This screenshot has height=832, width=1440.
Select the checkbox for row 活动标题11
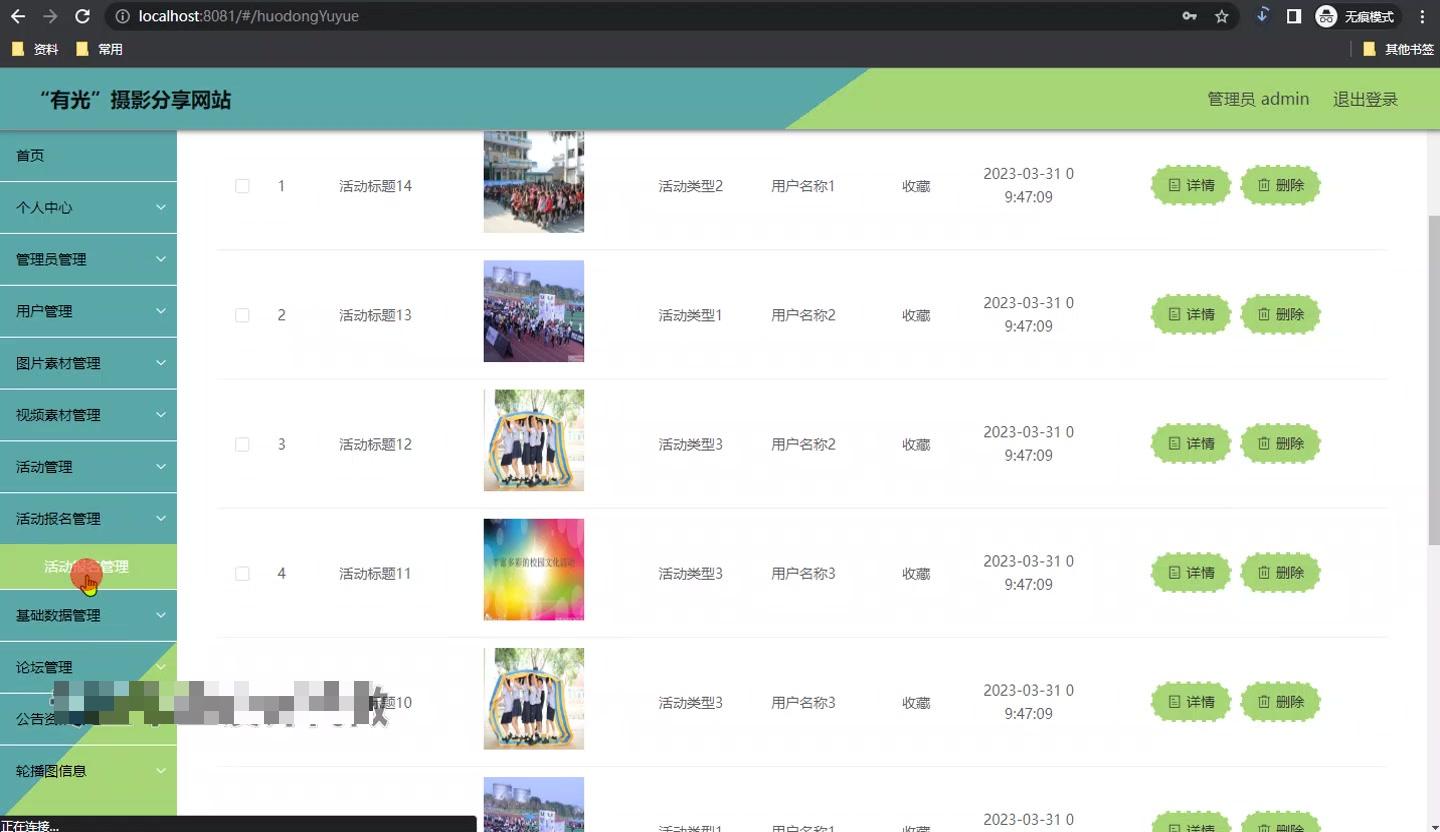click(242, 573)
